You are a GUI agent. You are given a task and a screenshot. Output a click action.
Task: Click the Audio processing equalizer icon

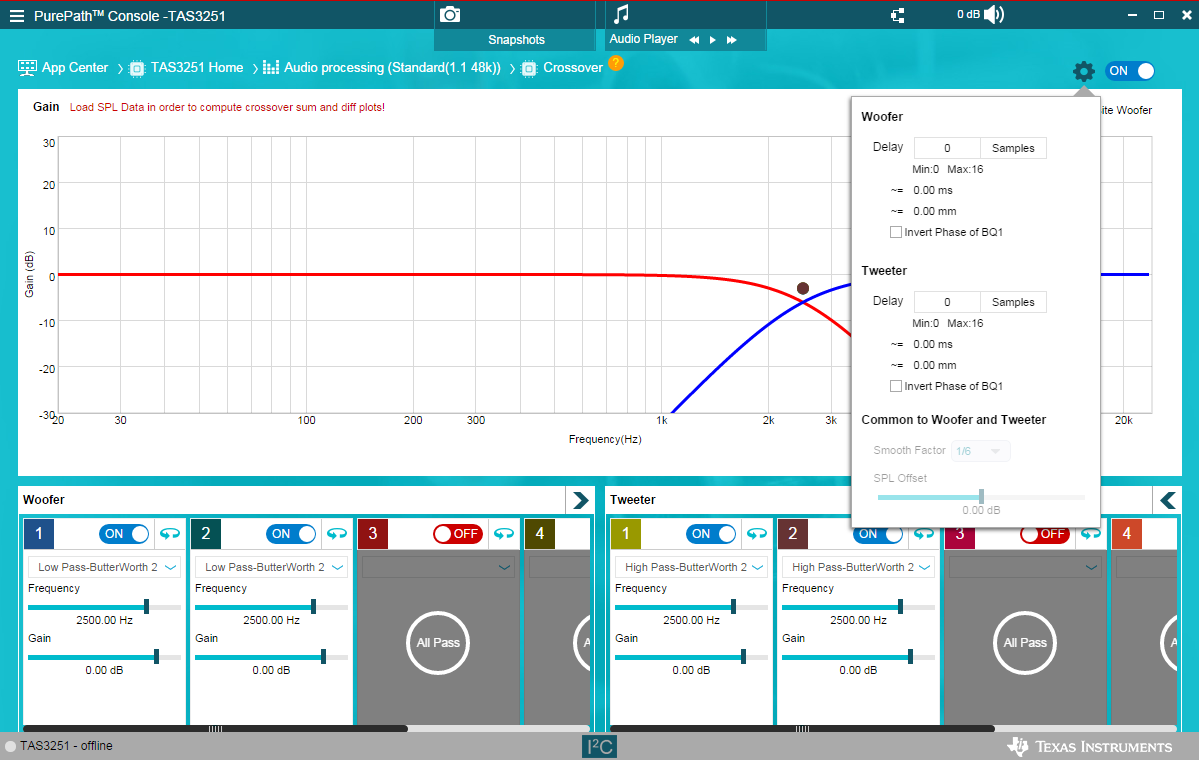(x=271, y=68)
